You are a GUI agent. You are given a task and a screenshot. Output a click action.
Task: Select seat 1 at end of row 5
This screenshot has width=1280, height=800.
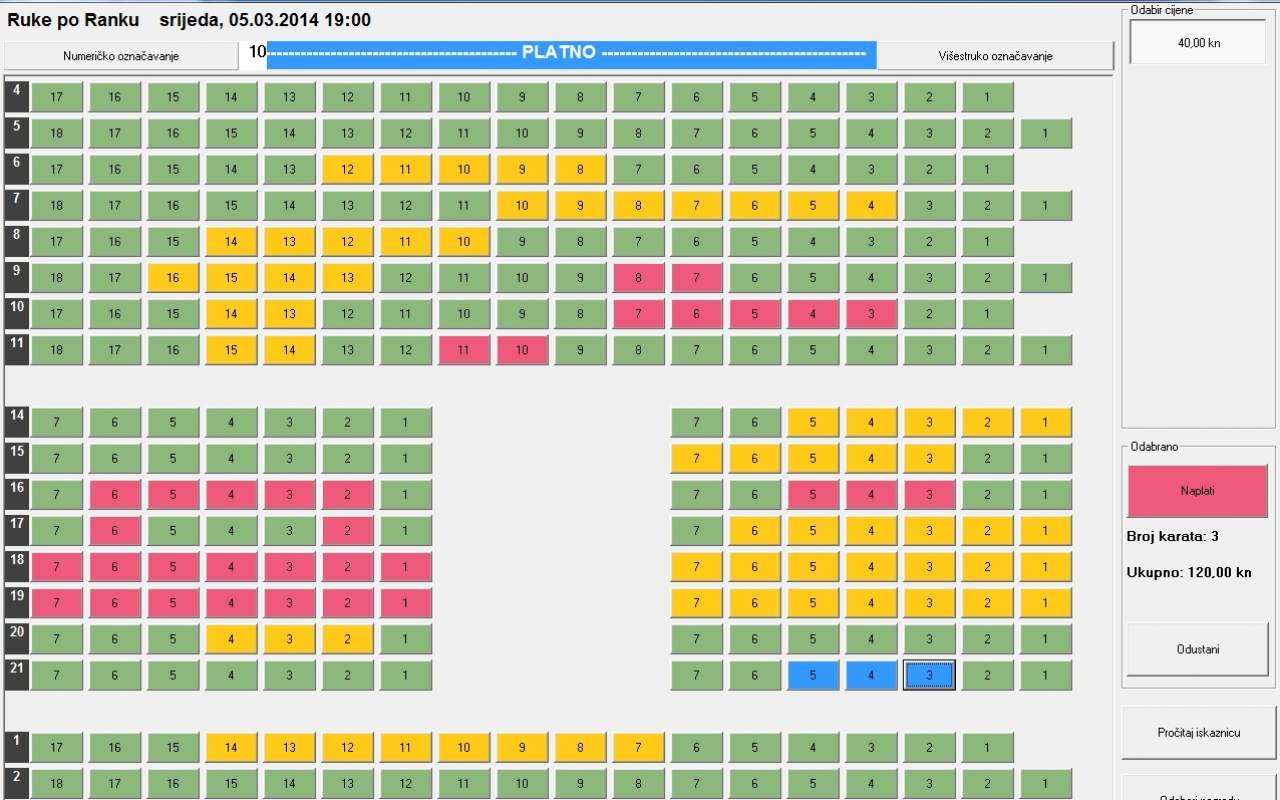click(1045, 133)
